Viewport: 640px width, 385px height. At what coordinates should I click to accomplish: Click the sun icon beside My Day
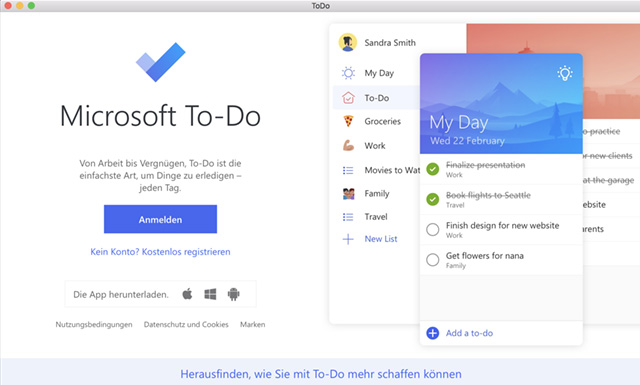tap(348, 73)
